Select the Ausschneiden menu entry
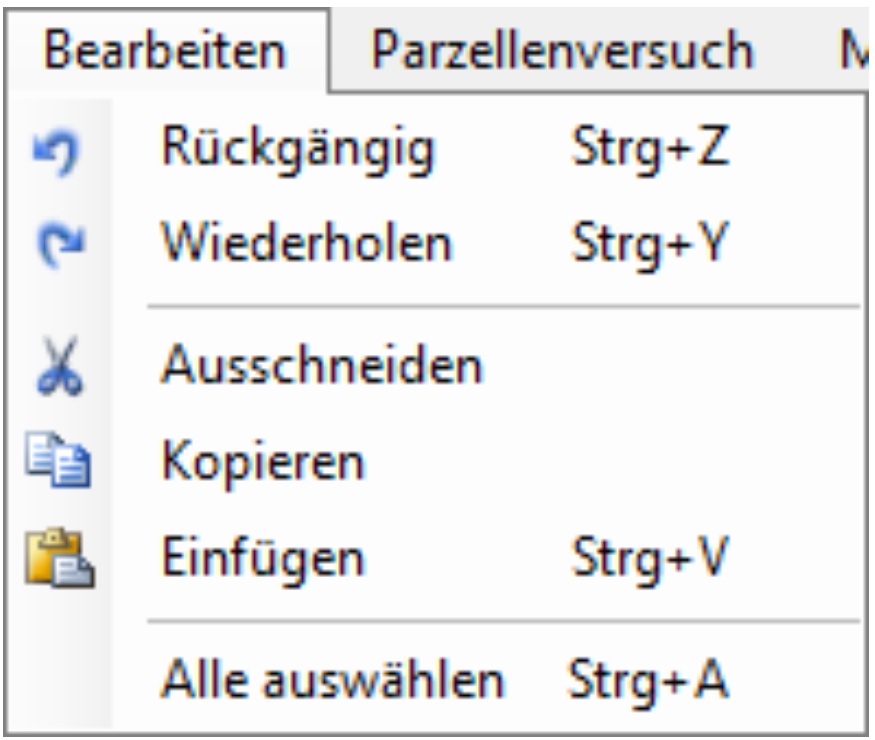Image resolution: width=875 pixels, height=740 pixels. [321, 368]
